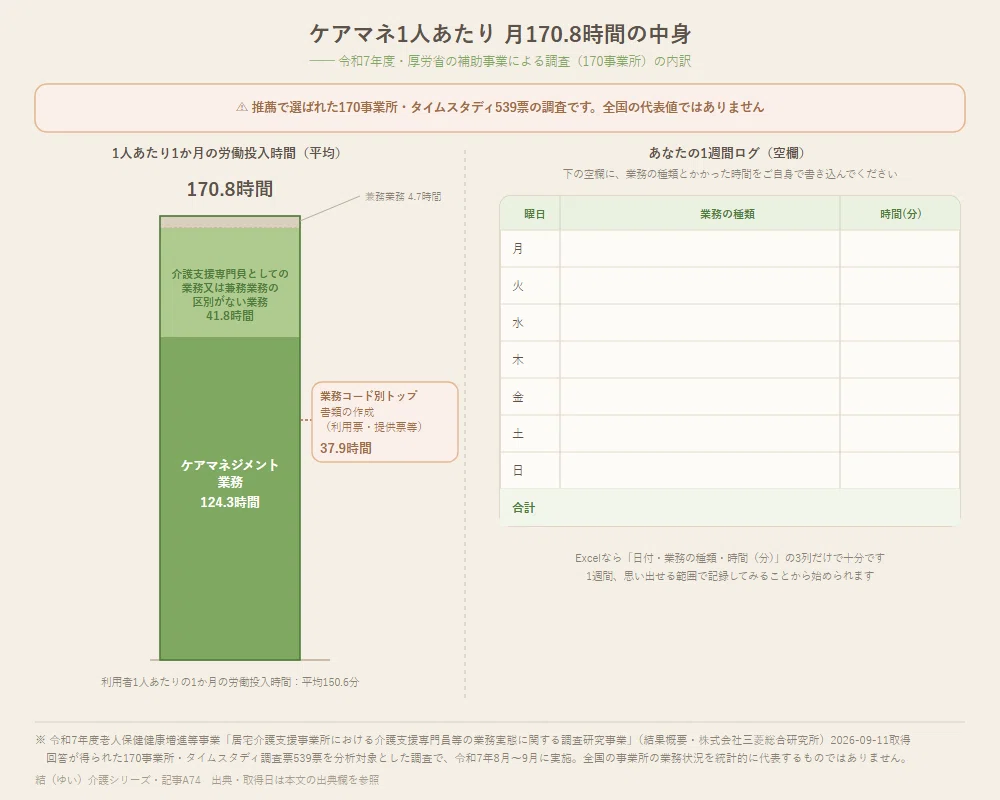Select the line starting with "1週間、思い出せる範囲で記録"
The width and height of the screenshot is (1000, 800).
click(730, 575)
